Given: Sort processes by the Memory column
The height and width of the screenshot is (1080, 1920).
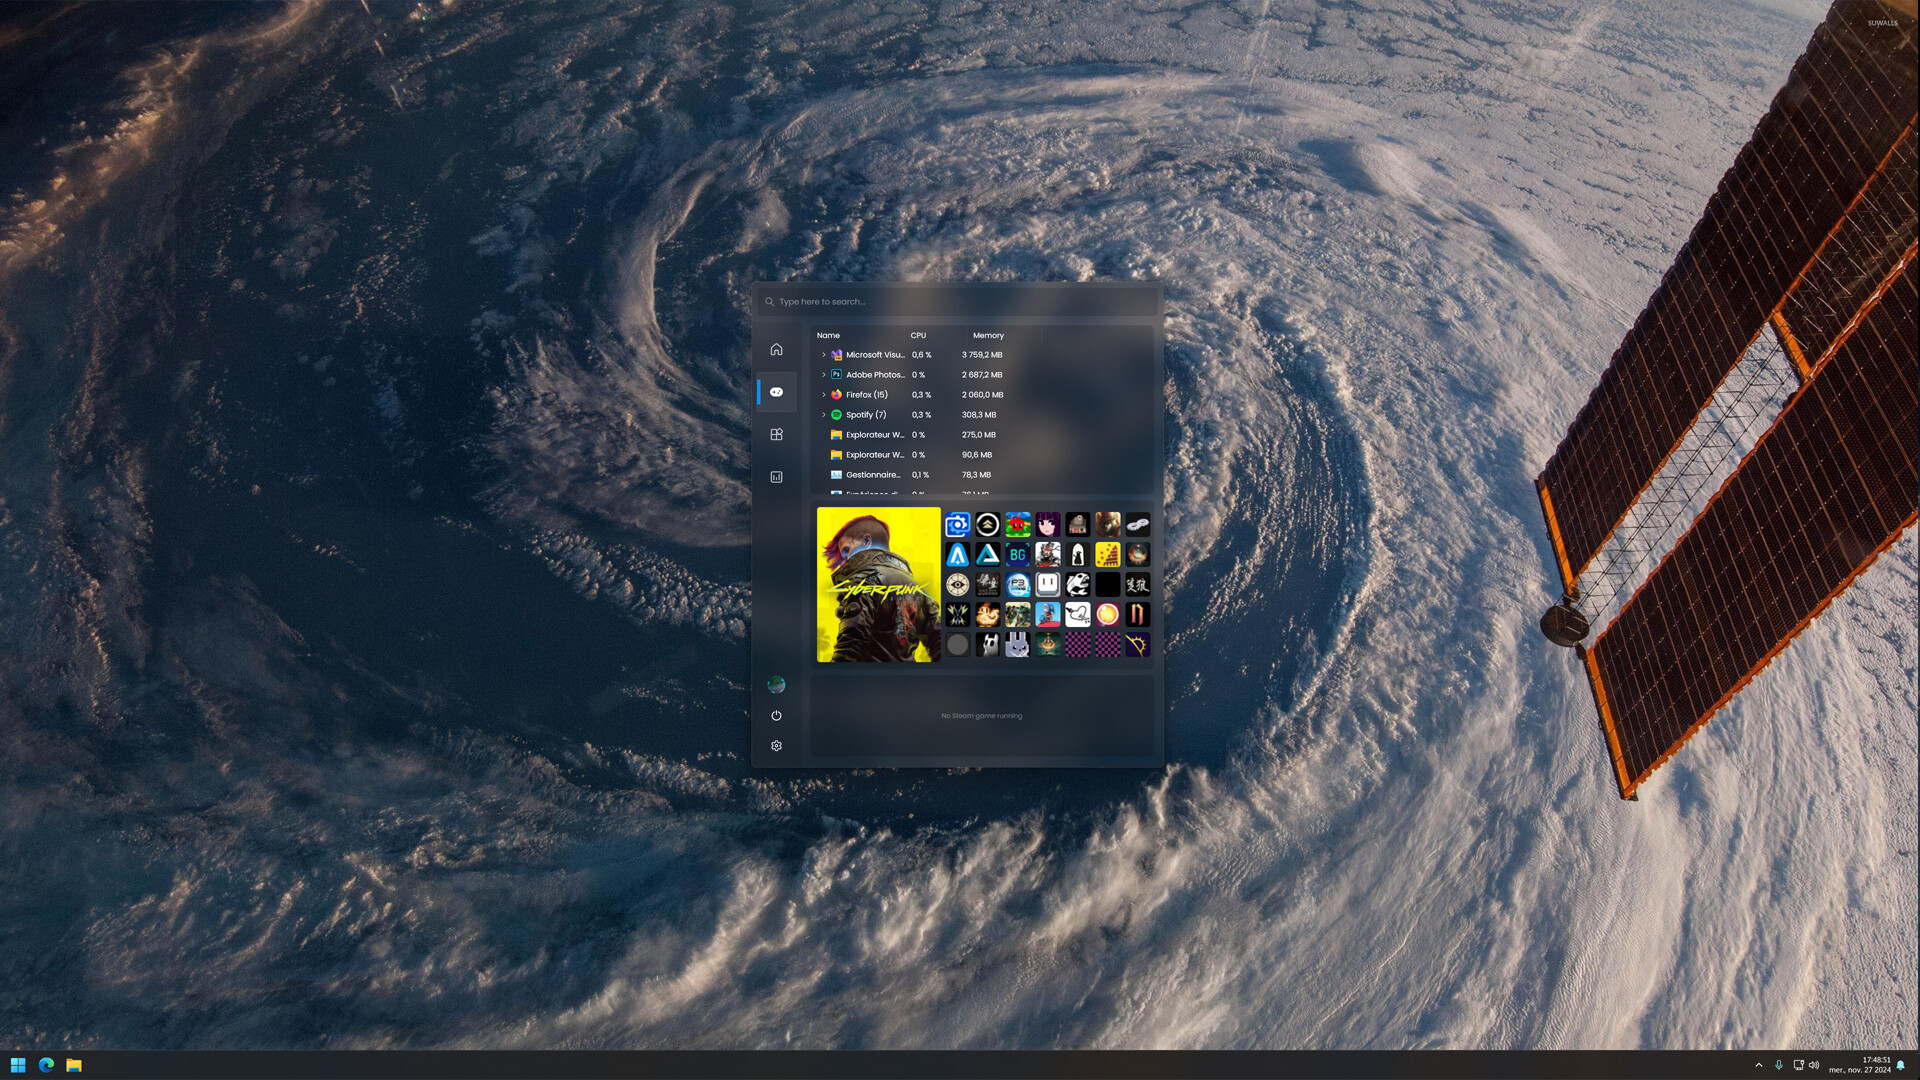Looking at the screenshot, I should [988, 335].
